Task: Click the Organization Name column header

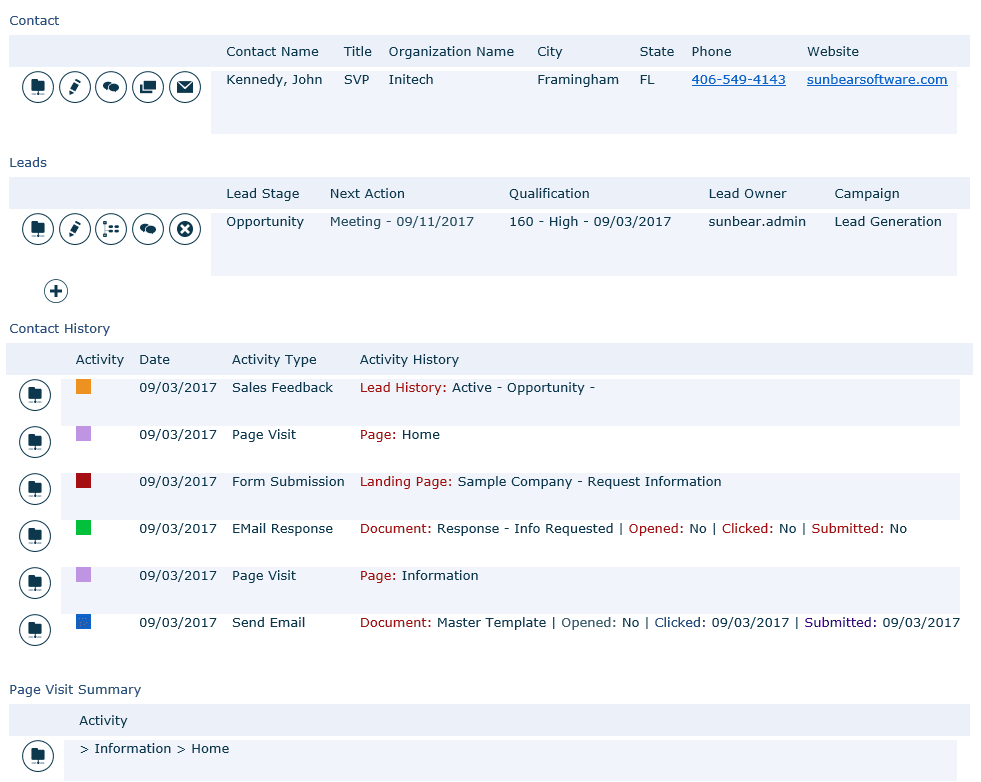Action: [x=451, y=51]
